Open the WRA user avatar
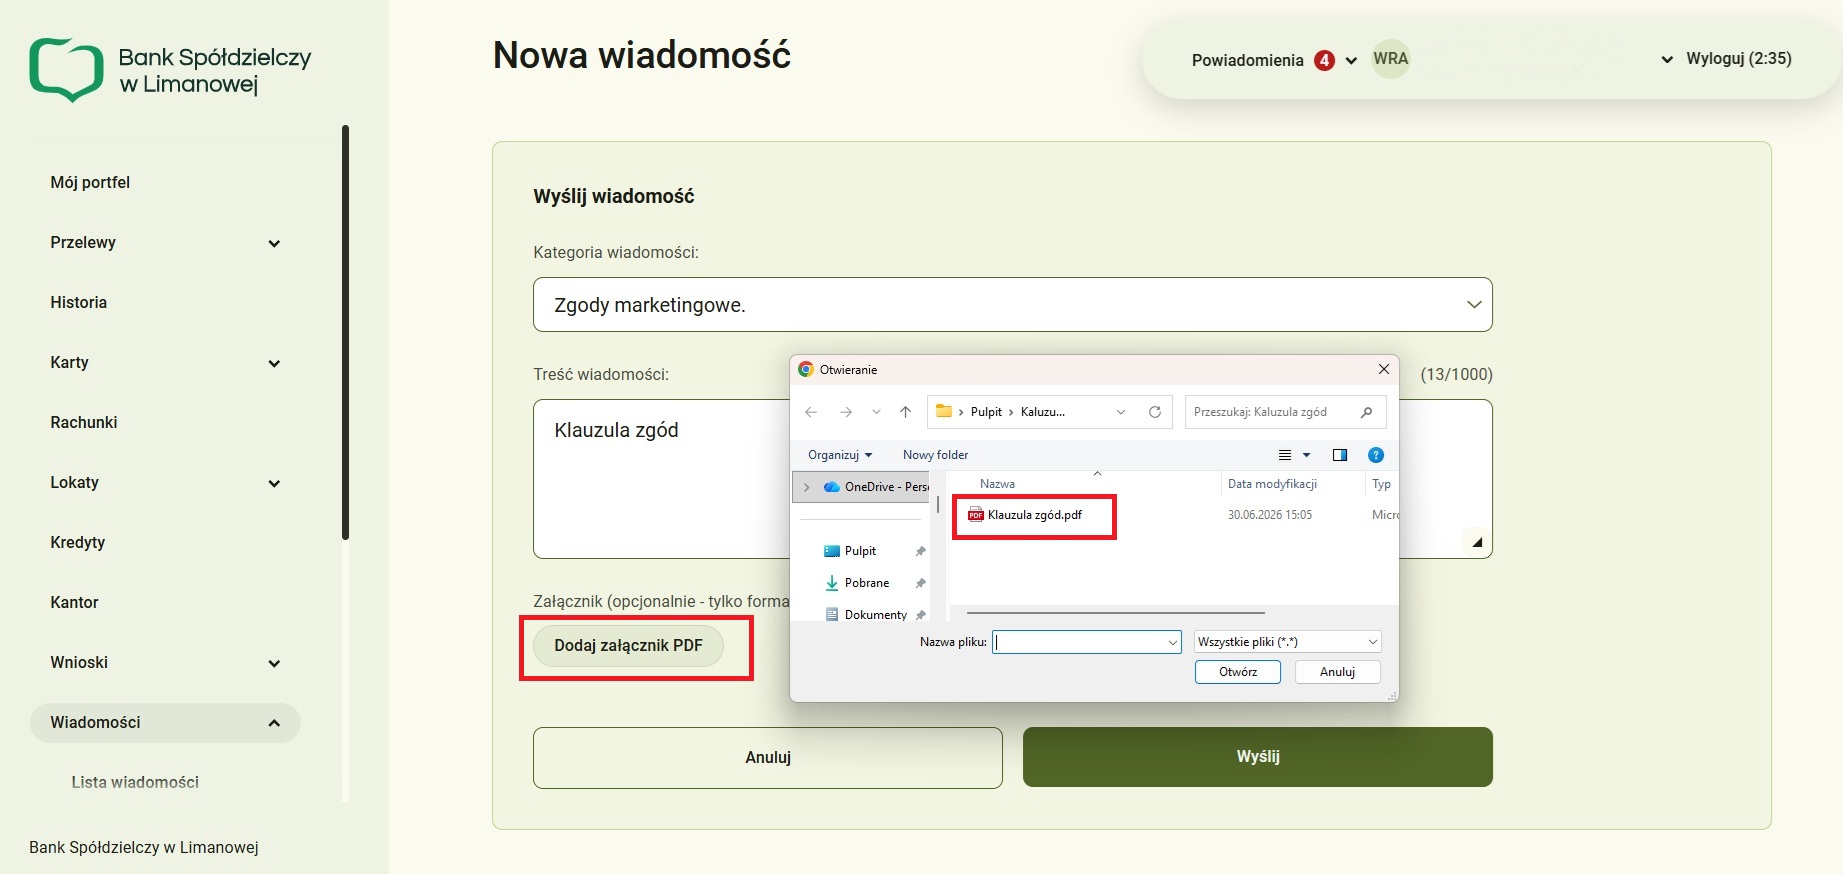 pos(1390,59)
